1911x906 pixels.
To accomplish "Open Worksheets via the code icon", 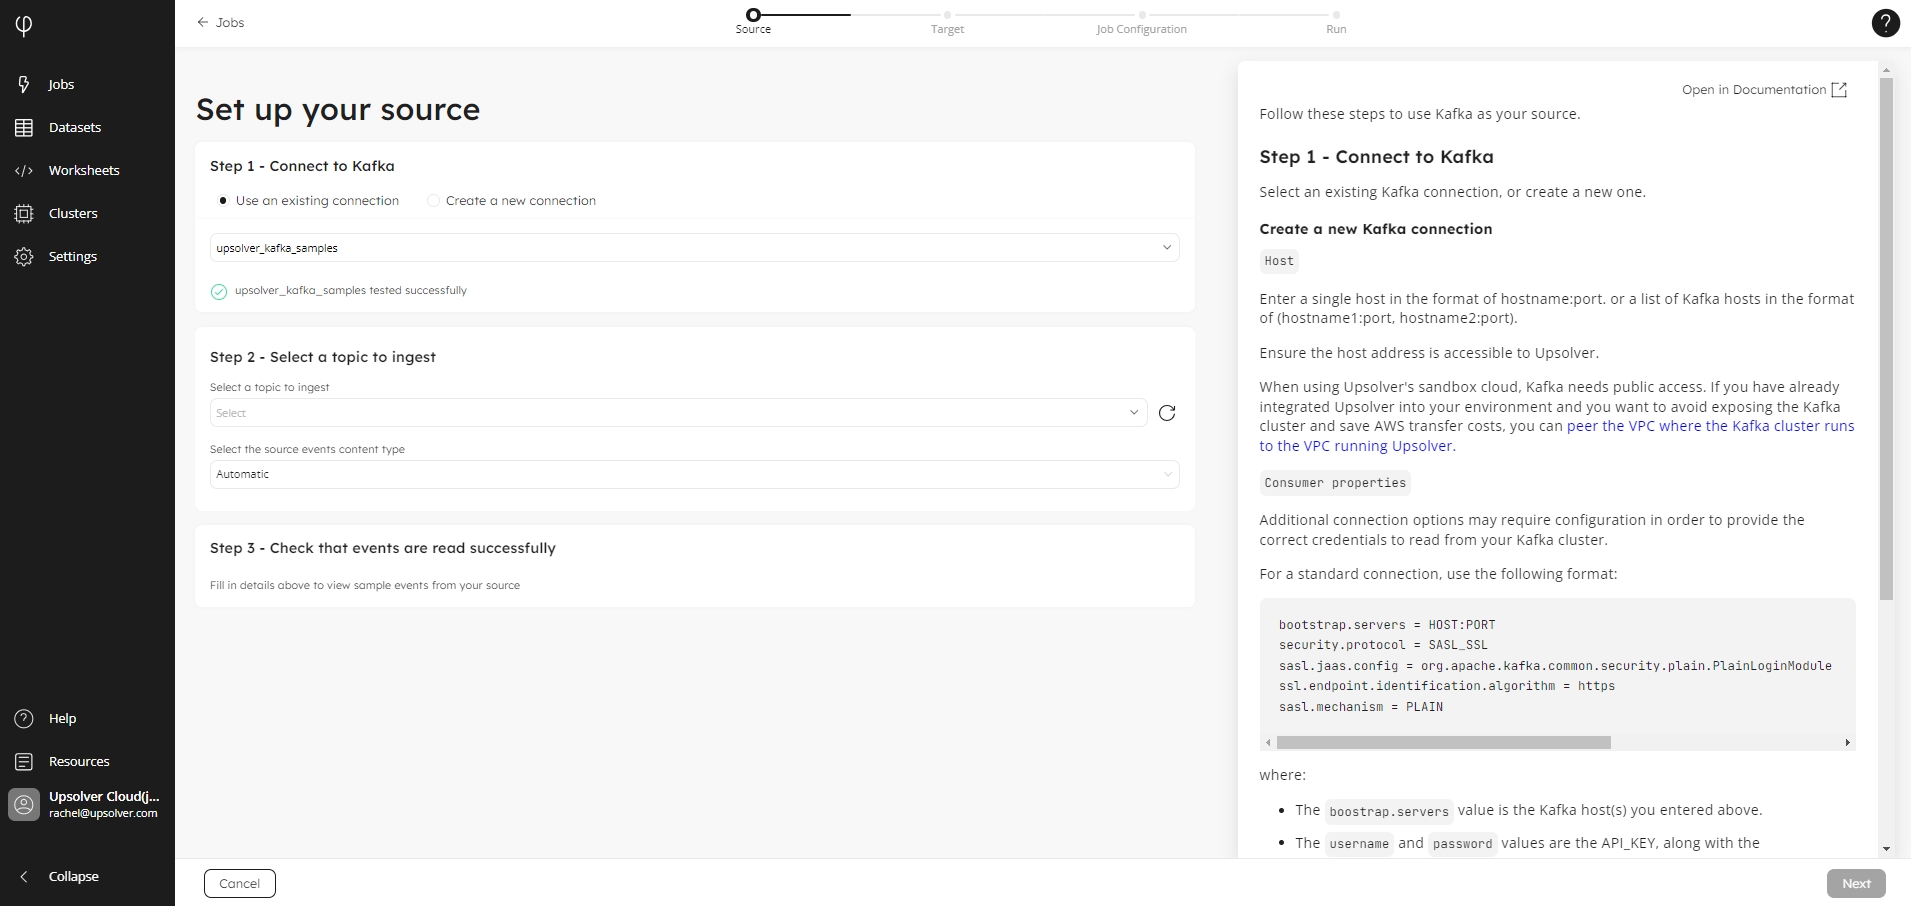I will coord(24,171).
